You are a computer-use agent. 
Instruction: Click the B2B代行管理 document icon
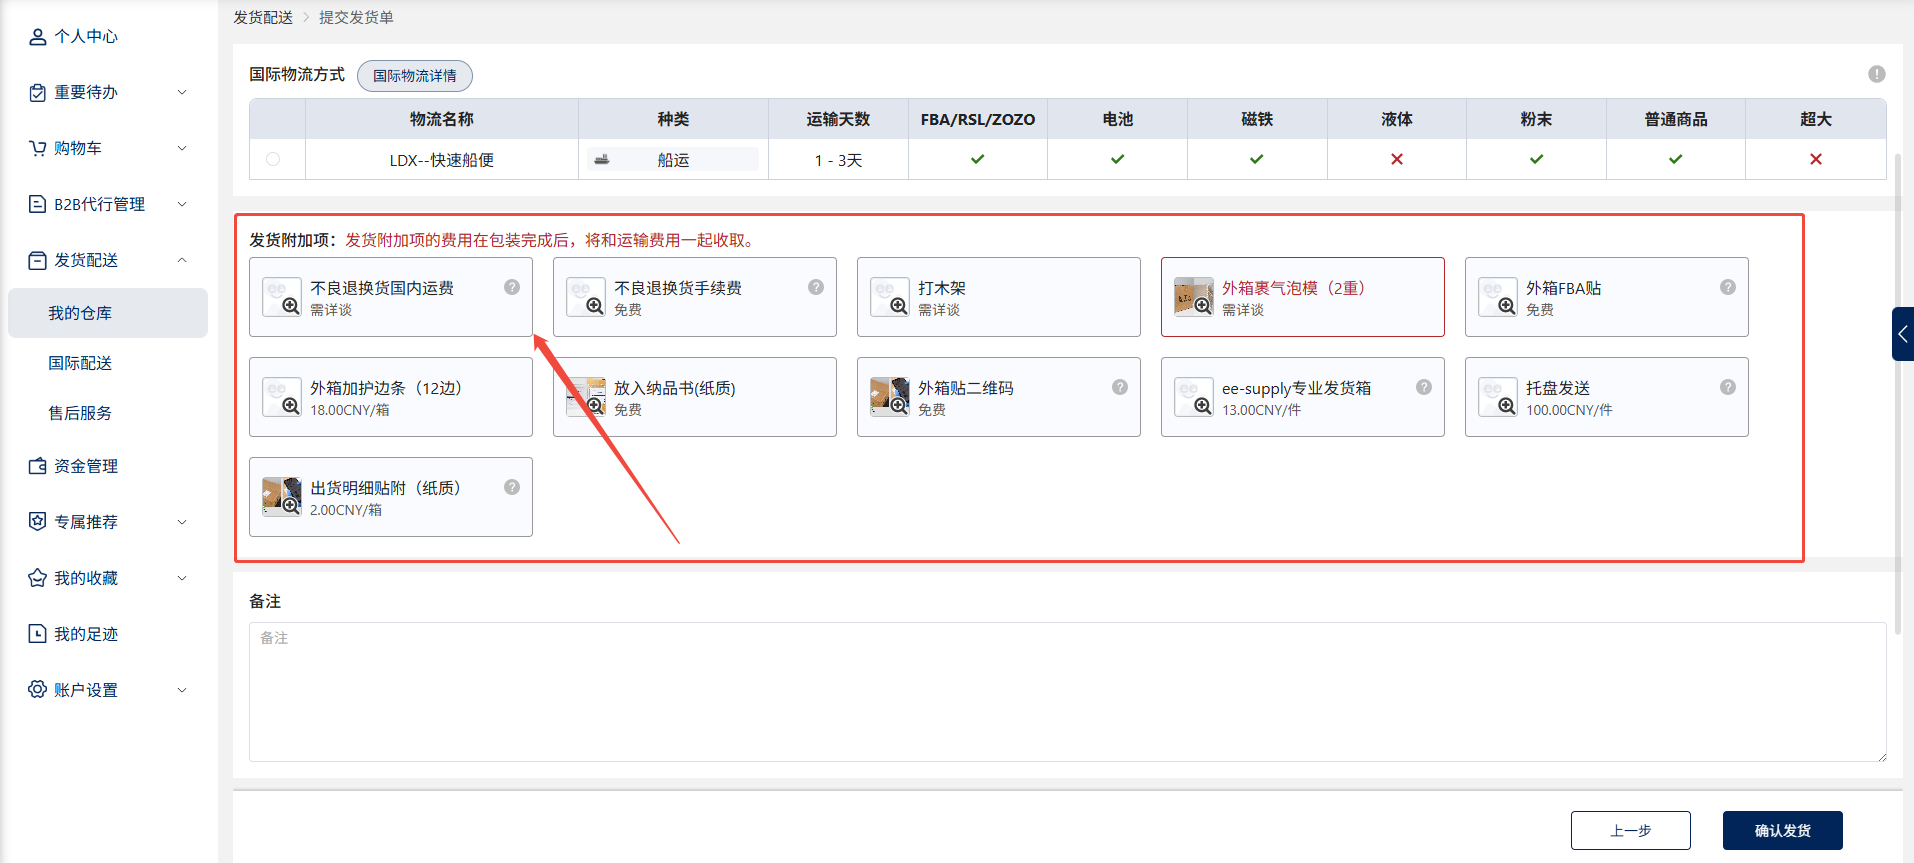pos(38,205)
